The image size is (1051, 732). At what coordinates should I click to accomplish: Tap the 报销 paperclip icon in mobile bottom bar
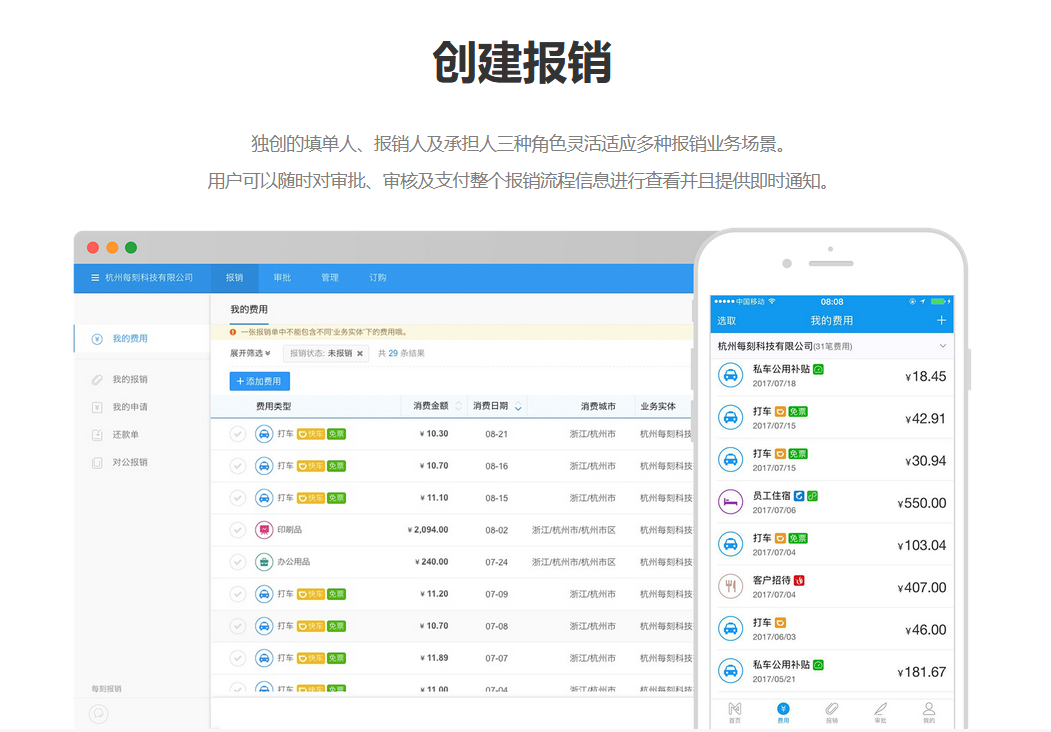(x=834, y=708)
